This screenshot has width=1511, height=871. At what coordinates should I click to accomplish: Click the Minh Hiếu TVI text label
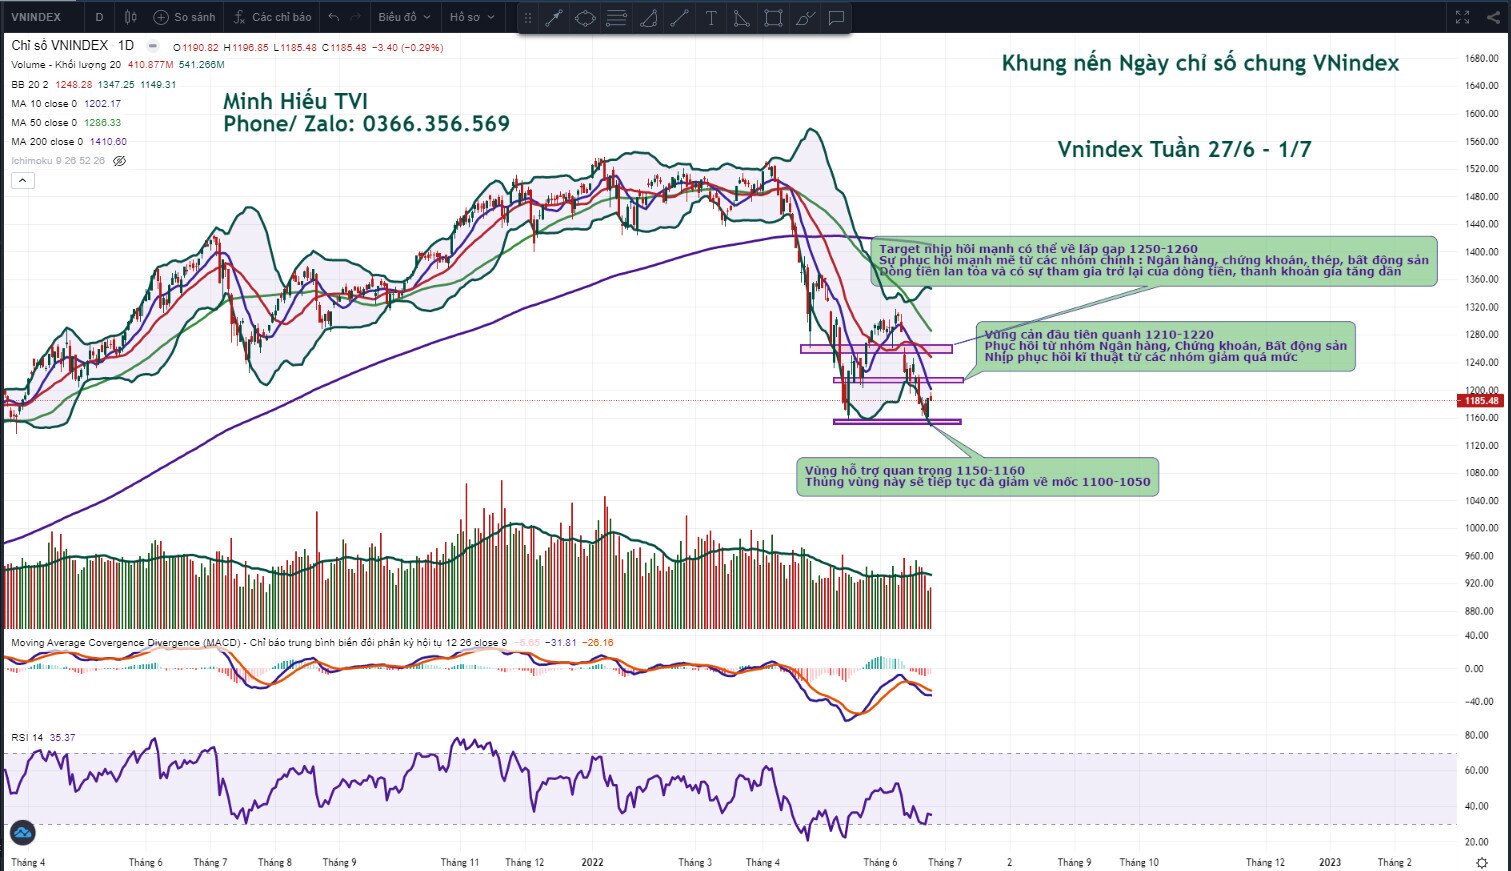295,102
